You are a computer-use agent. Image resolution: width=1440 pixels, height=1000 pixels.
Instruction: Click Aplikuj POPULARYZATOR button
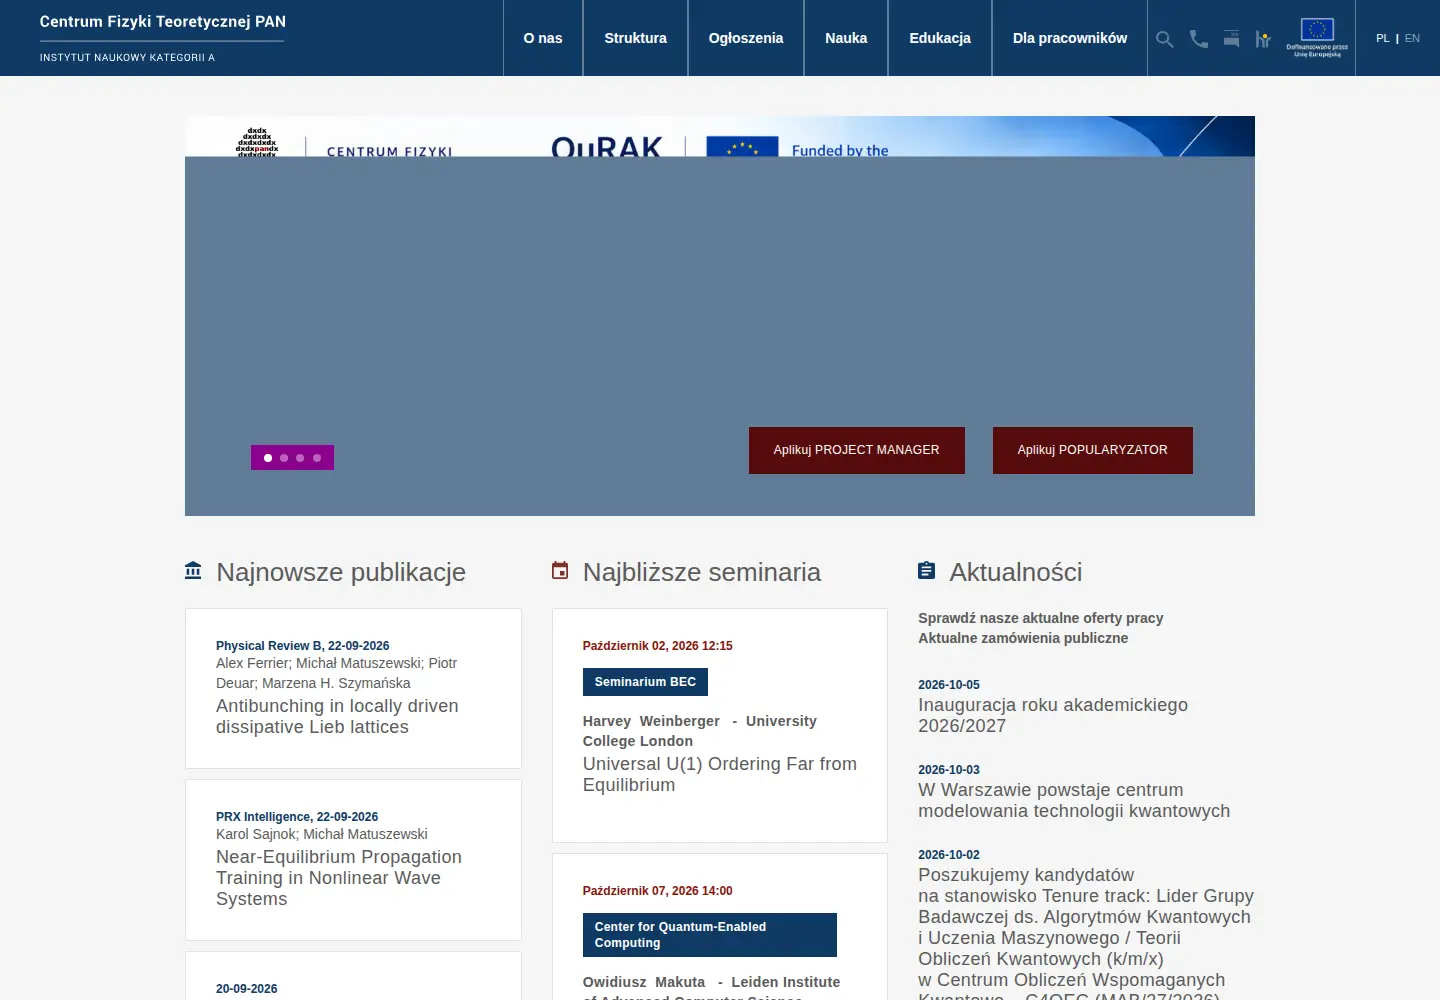(x=1093, y=450)
